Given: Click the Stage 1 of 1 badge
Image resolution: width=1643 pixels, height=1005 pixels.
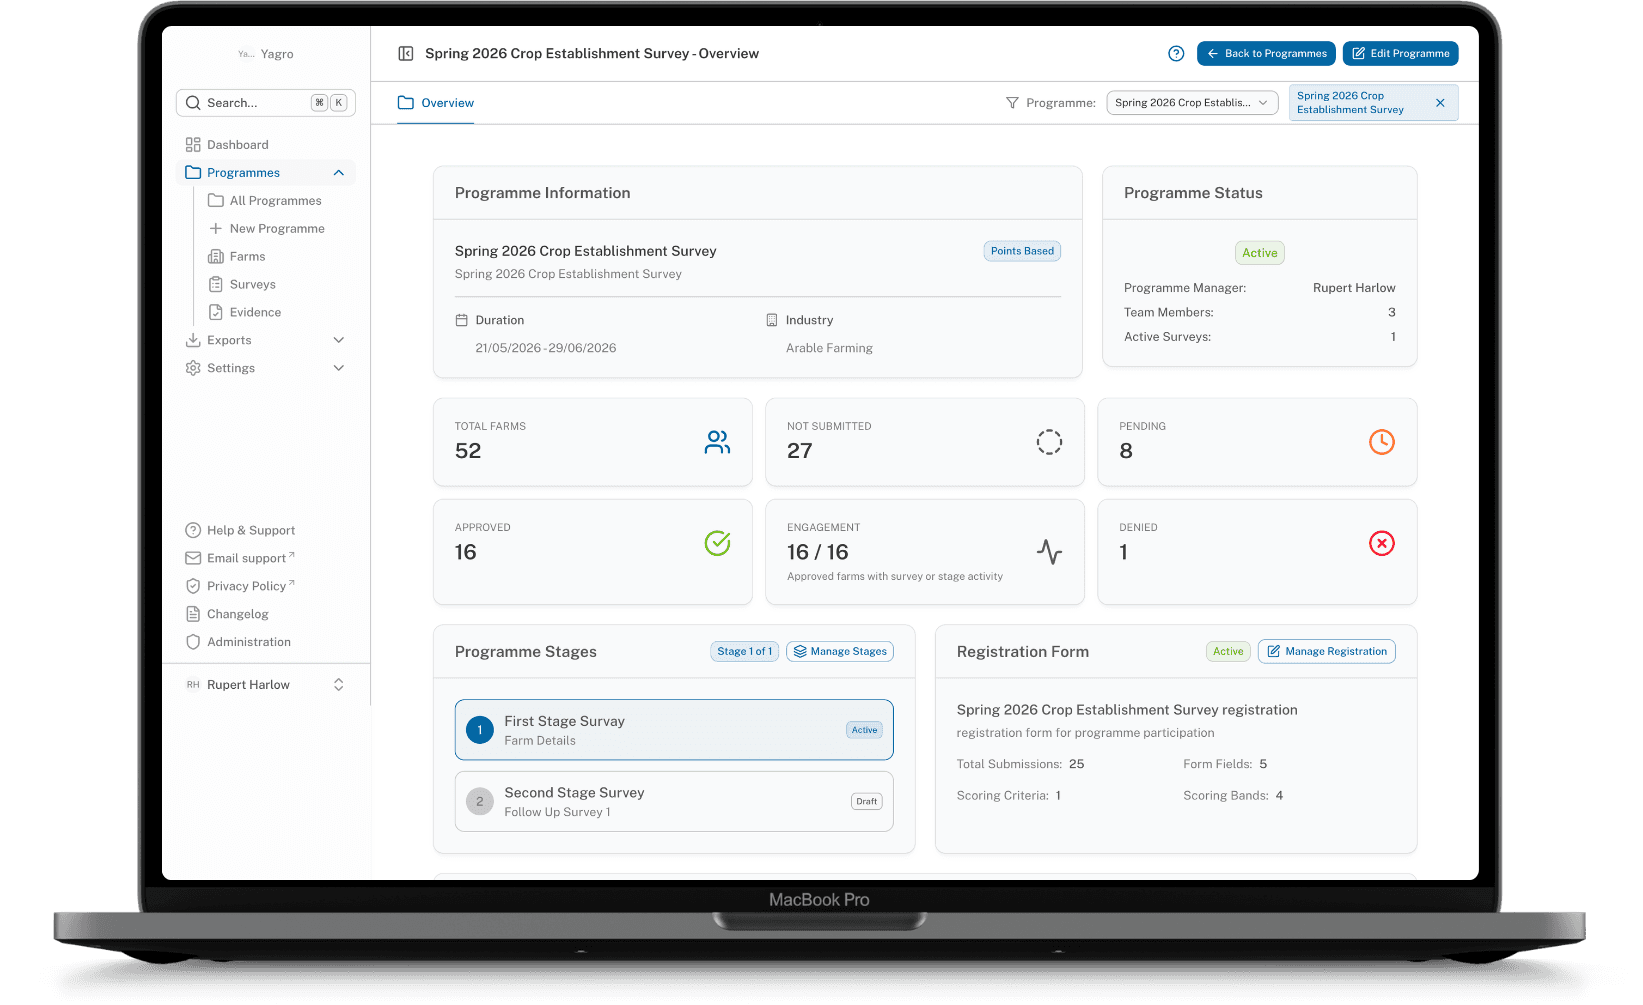Looking at the screenshot, I should pyautogui.click(x=744, y=652).
